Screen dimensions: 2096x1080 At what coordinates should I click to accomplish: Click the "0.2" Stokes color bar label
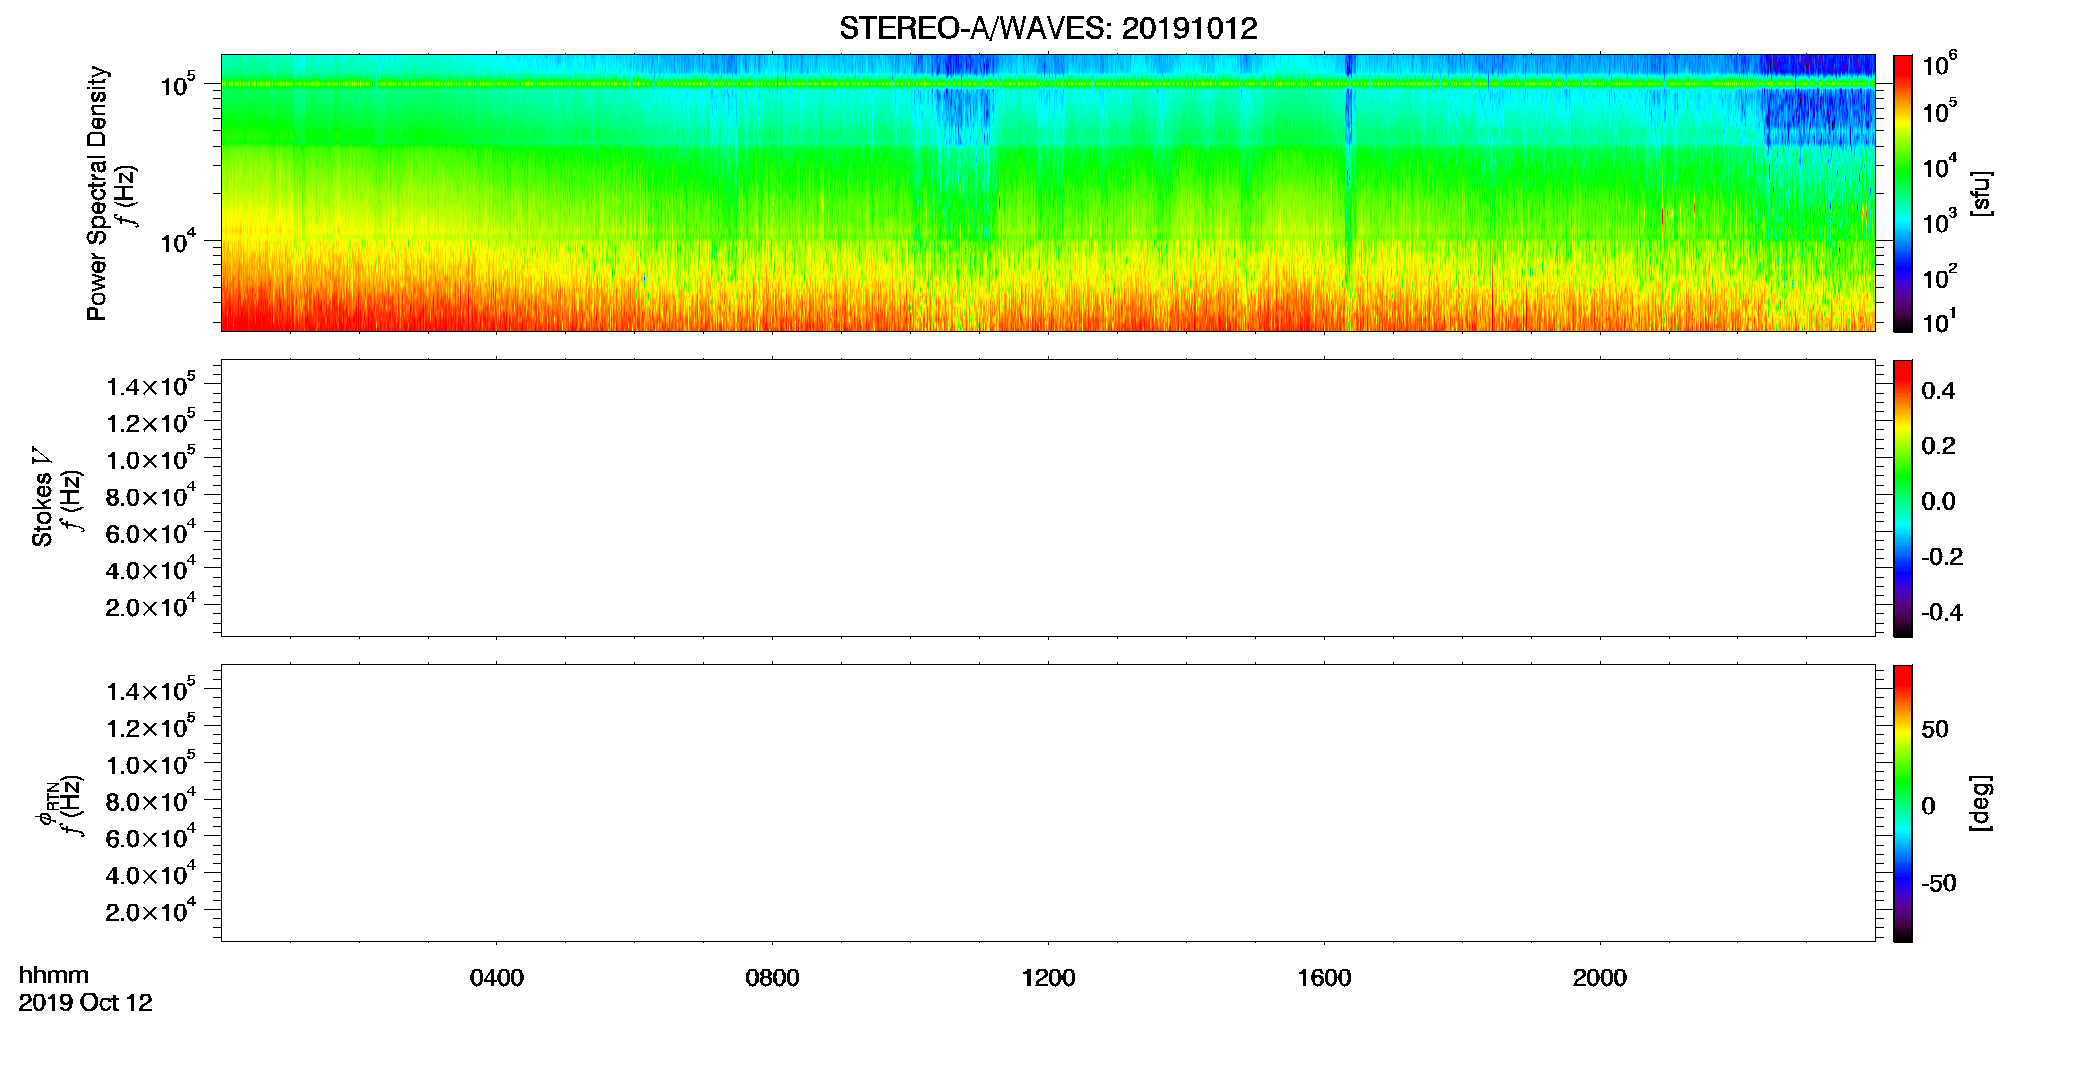click(x=1938, y=446)
